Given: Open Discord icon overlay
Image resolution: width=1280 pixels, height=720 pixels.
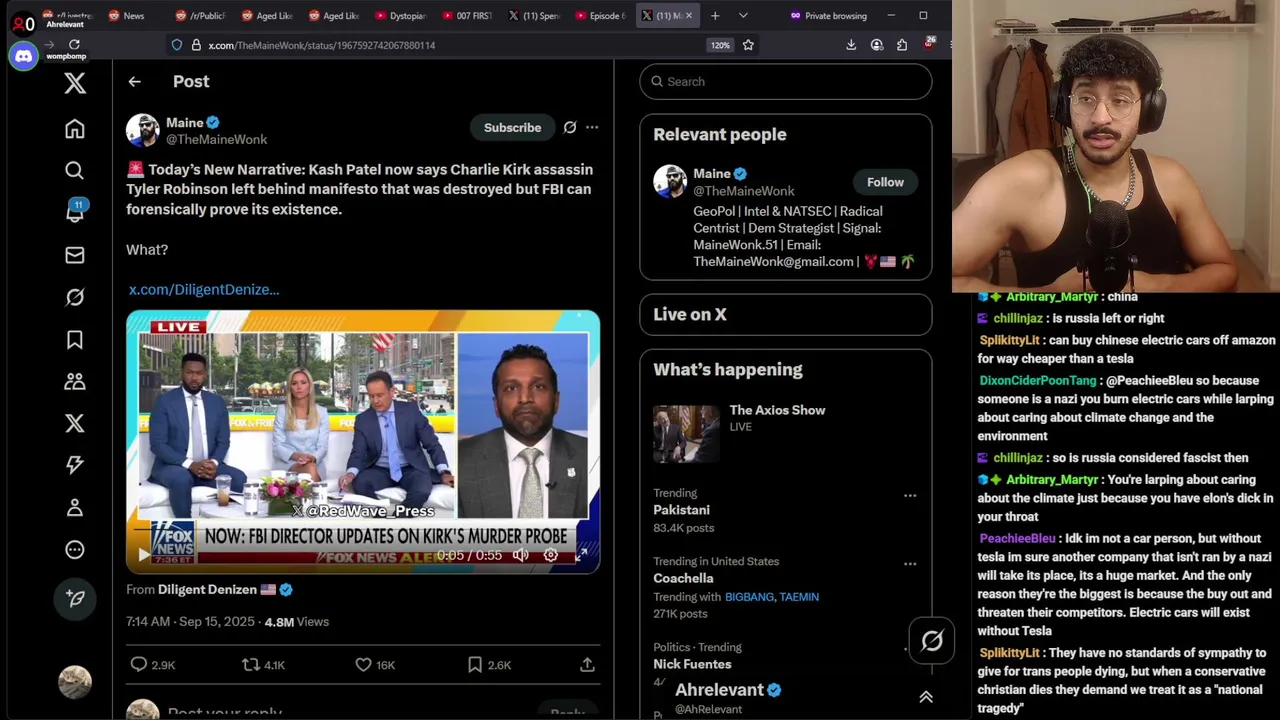Looking at the screenshot, I should coord(24,57).
